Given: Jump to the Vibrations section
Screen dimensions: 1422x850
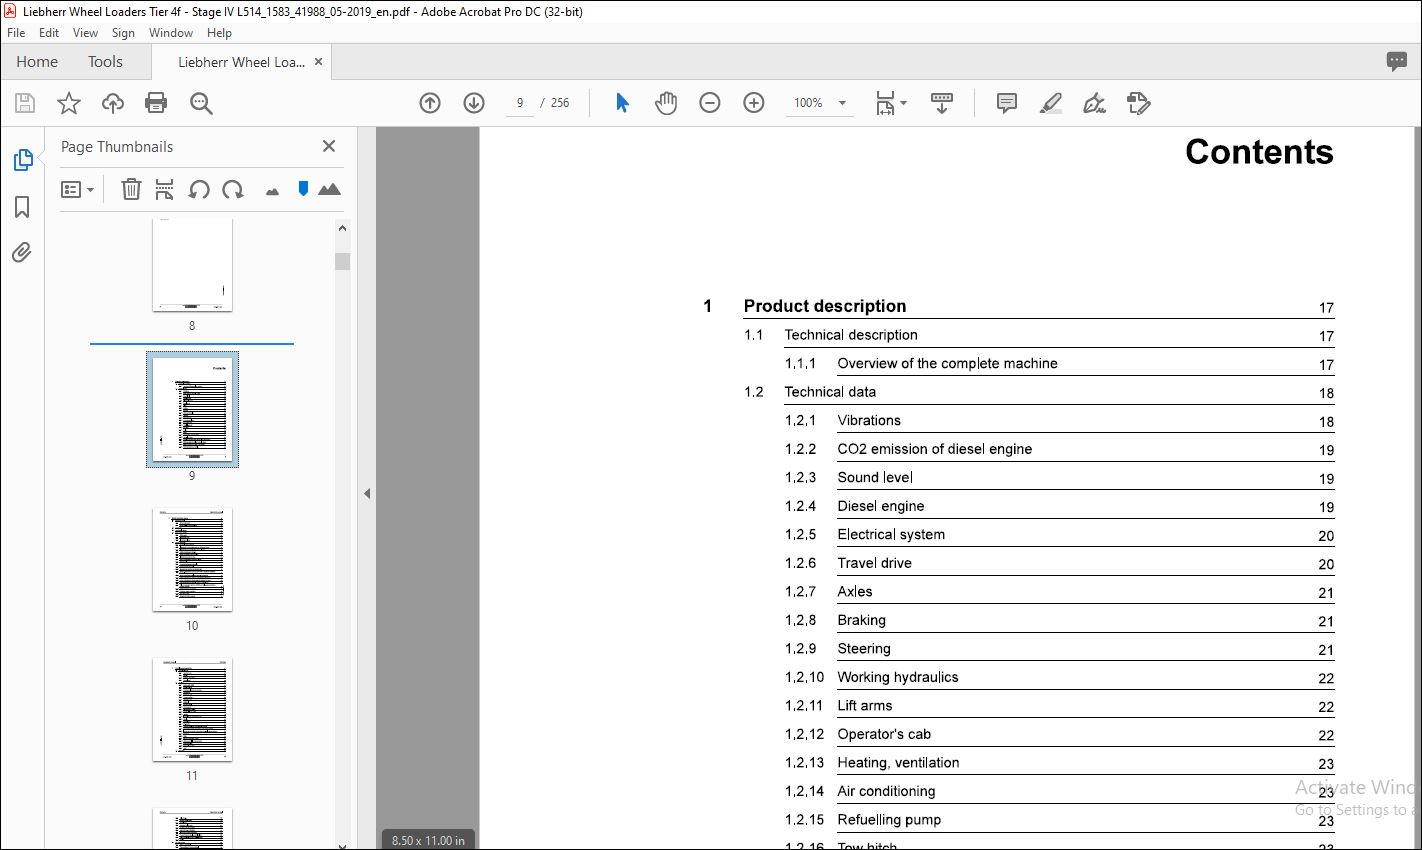Looking at the screenshot, I should coord(869,421).
